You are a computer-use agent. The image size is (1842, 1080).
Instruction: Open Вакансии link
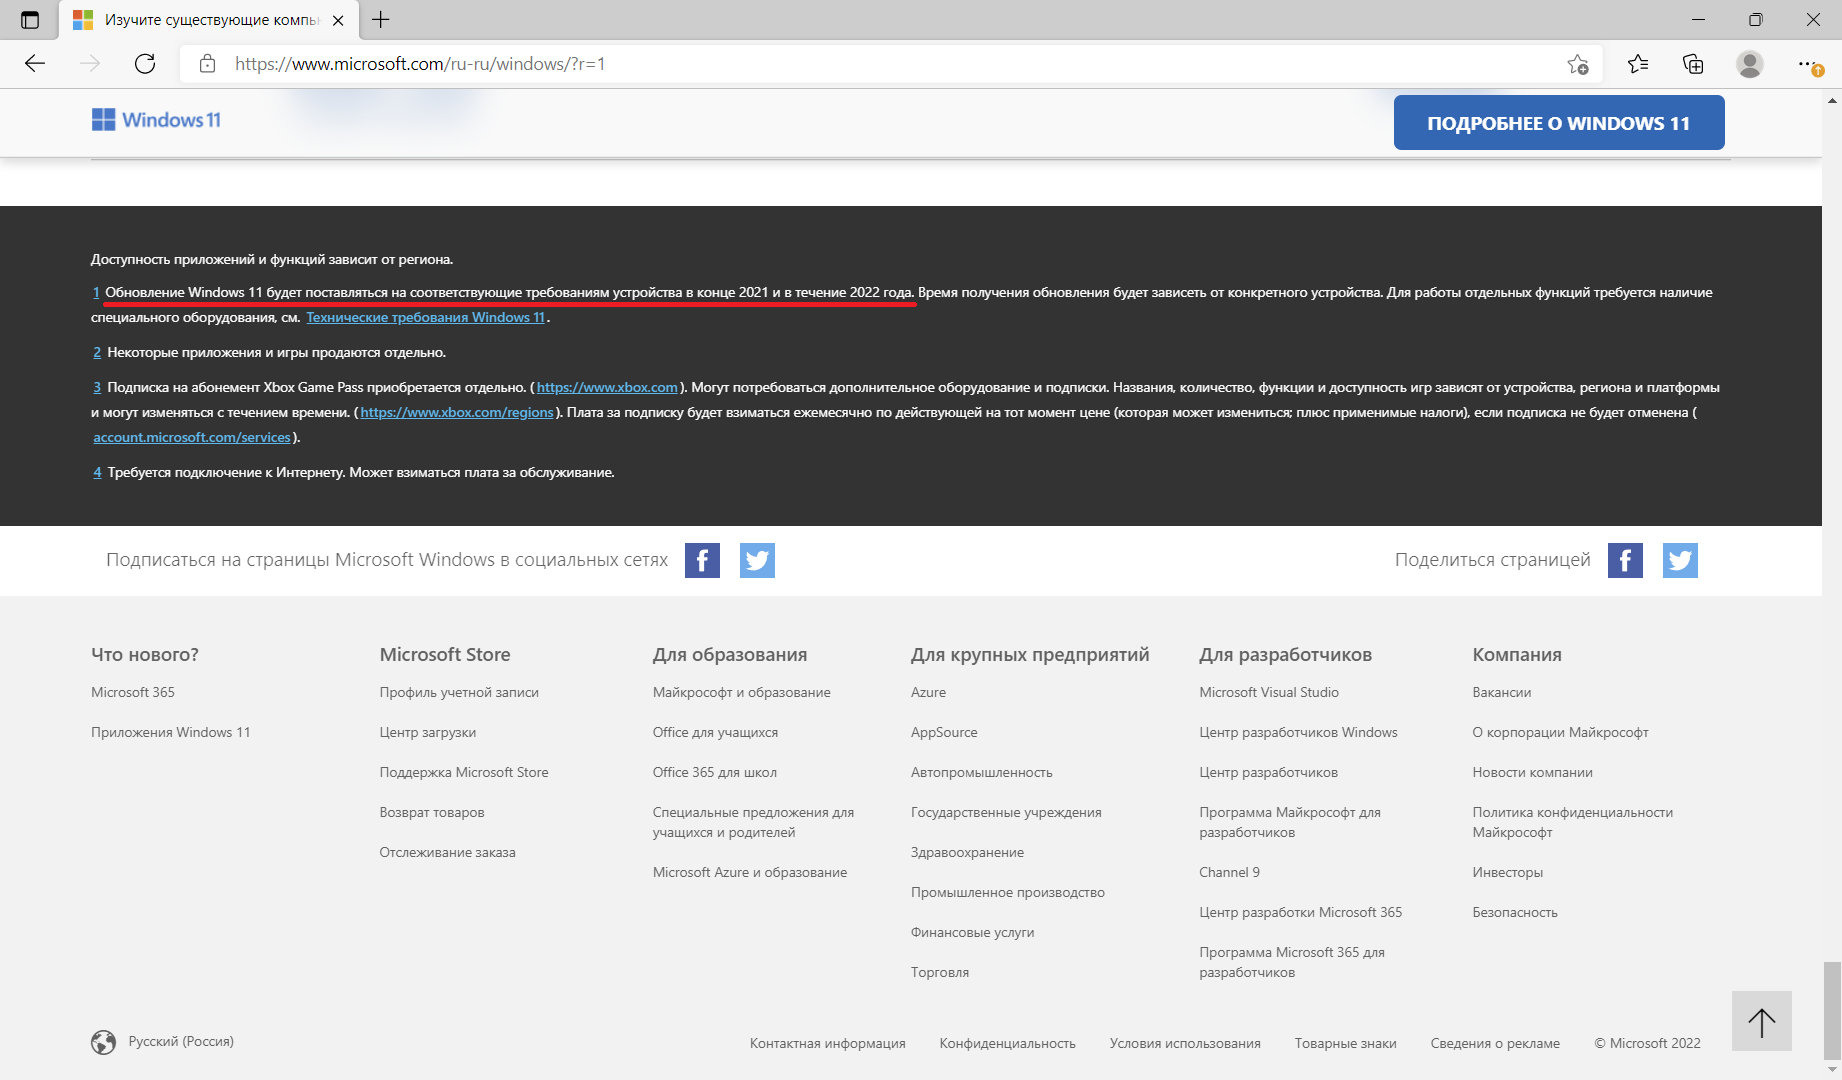[x=1502, y=692]
